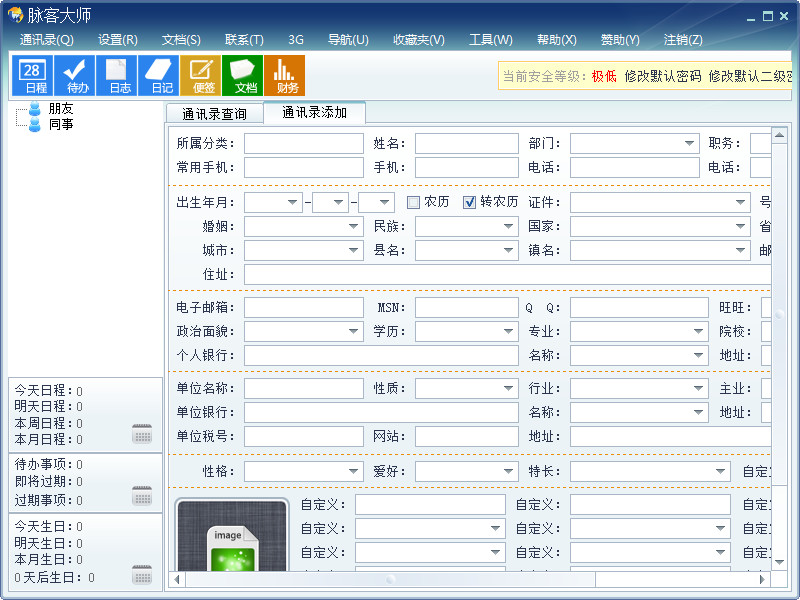Screen dimensions: 800x600
Task: Click the calendar icon beside 本月日程
Action: [142, 434]
